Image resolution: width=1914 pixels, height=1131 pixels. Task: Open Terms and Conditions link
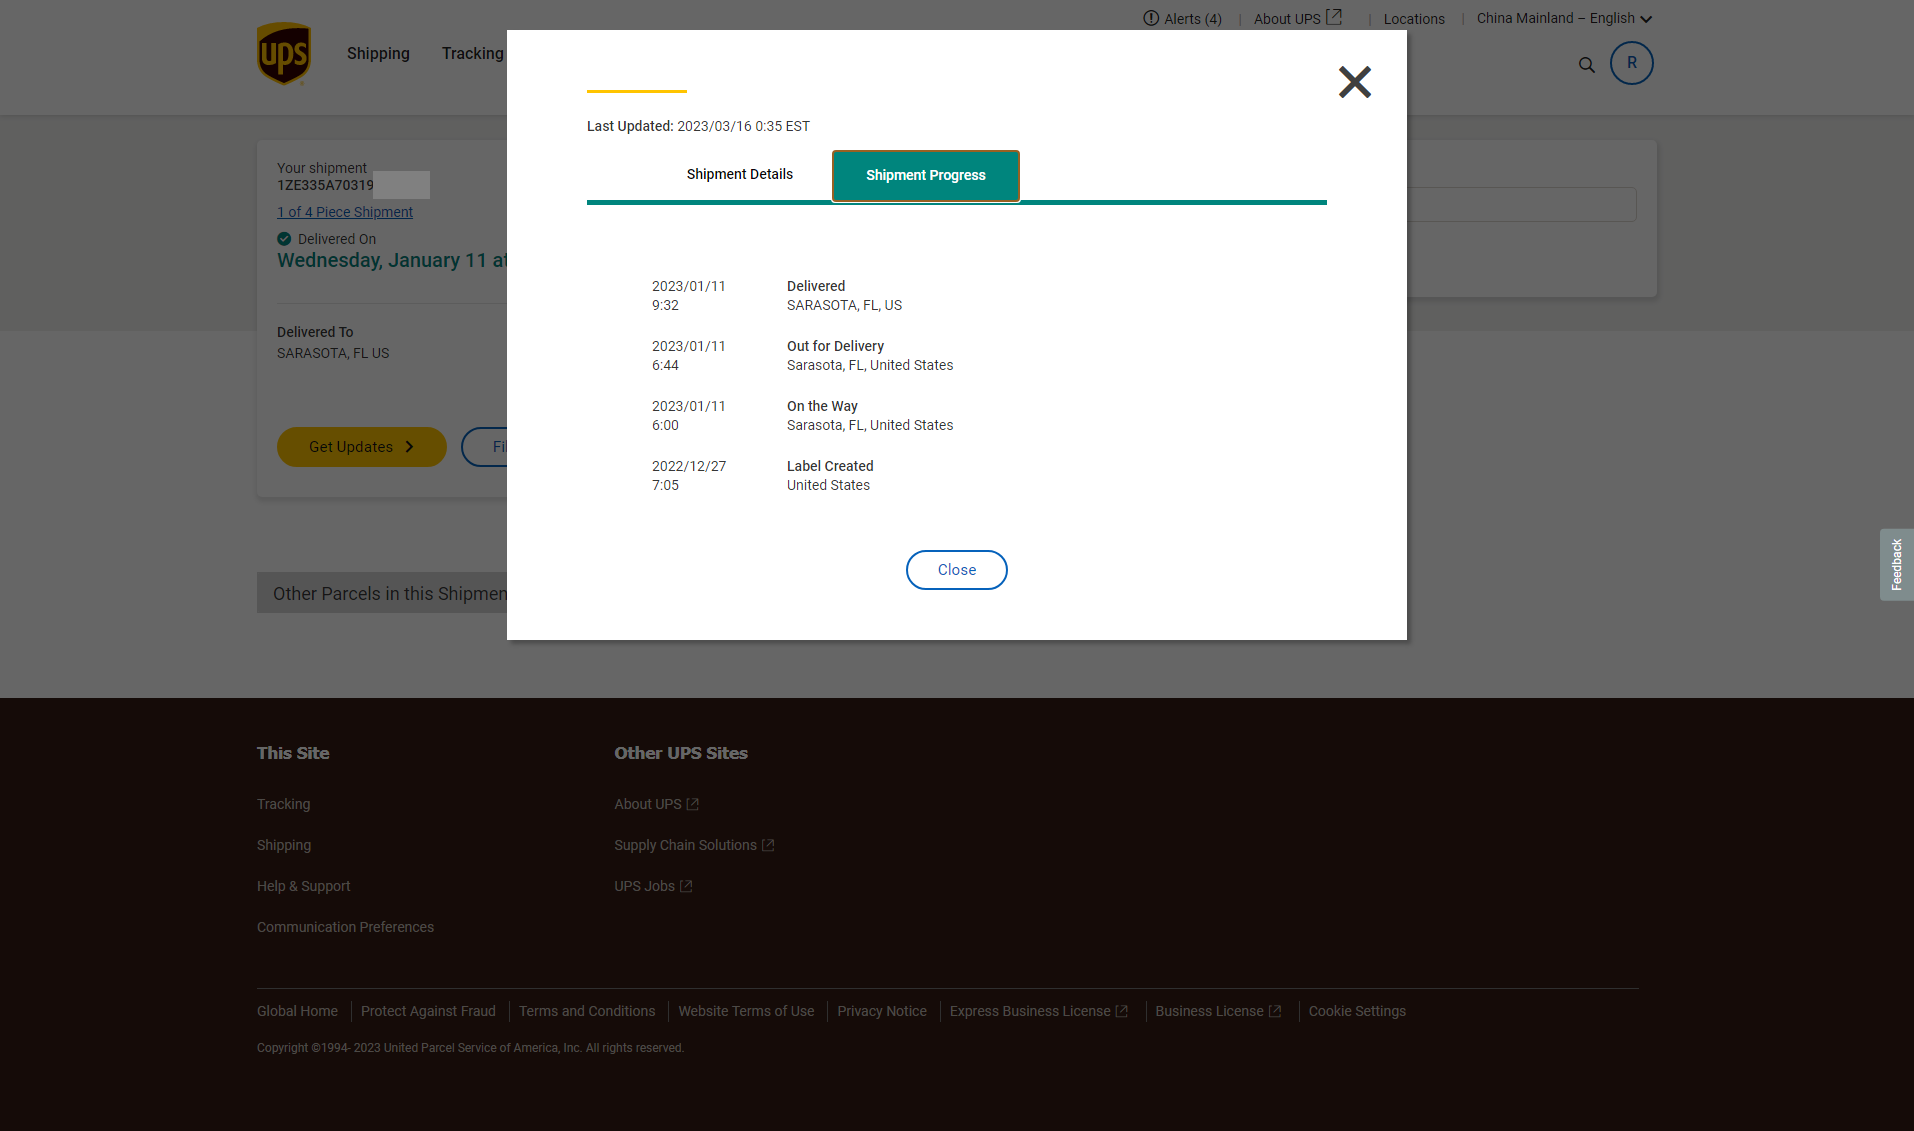coord(587,1011)
